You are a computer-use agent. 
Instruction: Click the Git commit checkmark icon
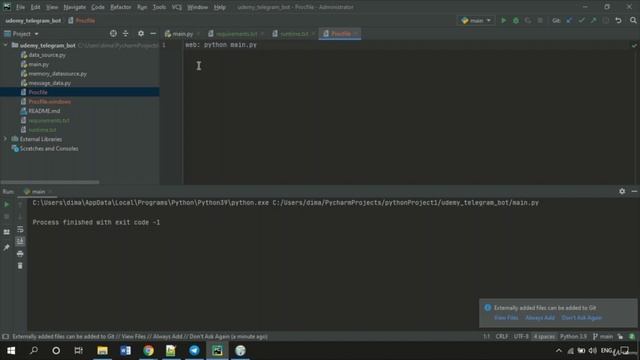coord(581,20)
